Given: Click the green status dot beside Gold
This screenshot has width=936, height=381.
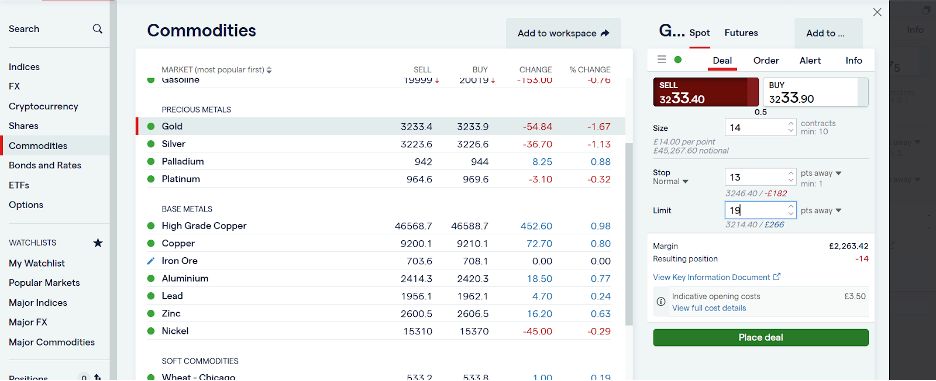Looking at the screenshot, I should coord(150,127).
